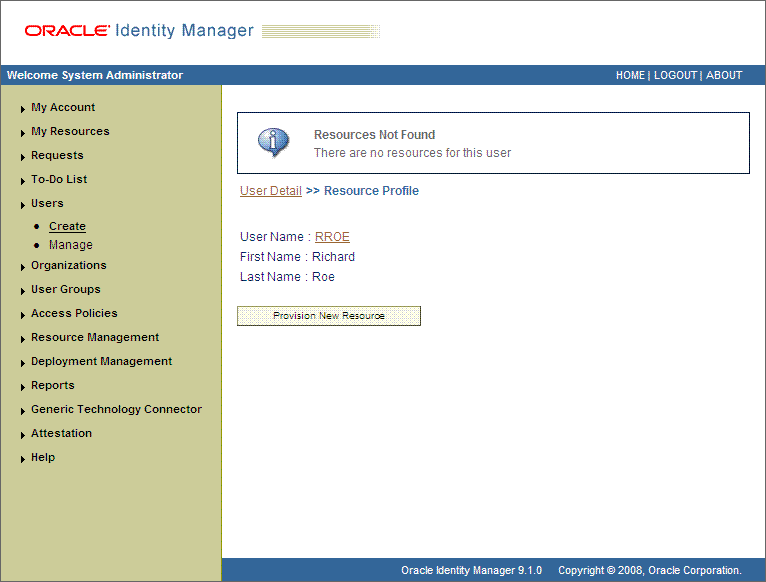The width and height of the screenshot is (766, 582).
Task: Click the Oracle Identity Manager 9.1.0 footer text
Action: (471, 570)
